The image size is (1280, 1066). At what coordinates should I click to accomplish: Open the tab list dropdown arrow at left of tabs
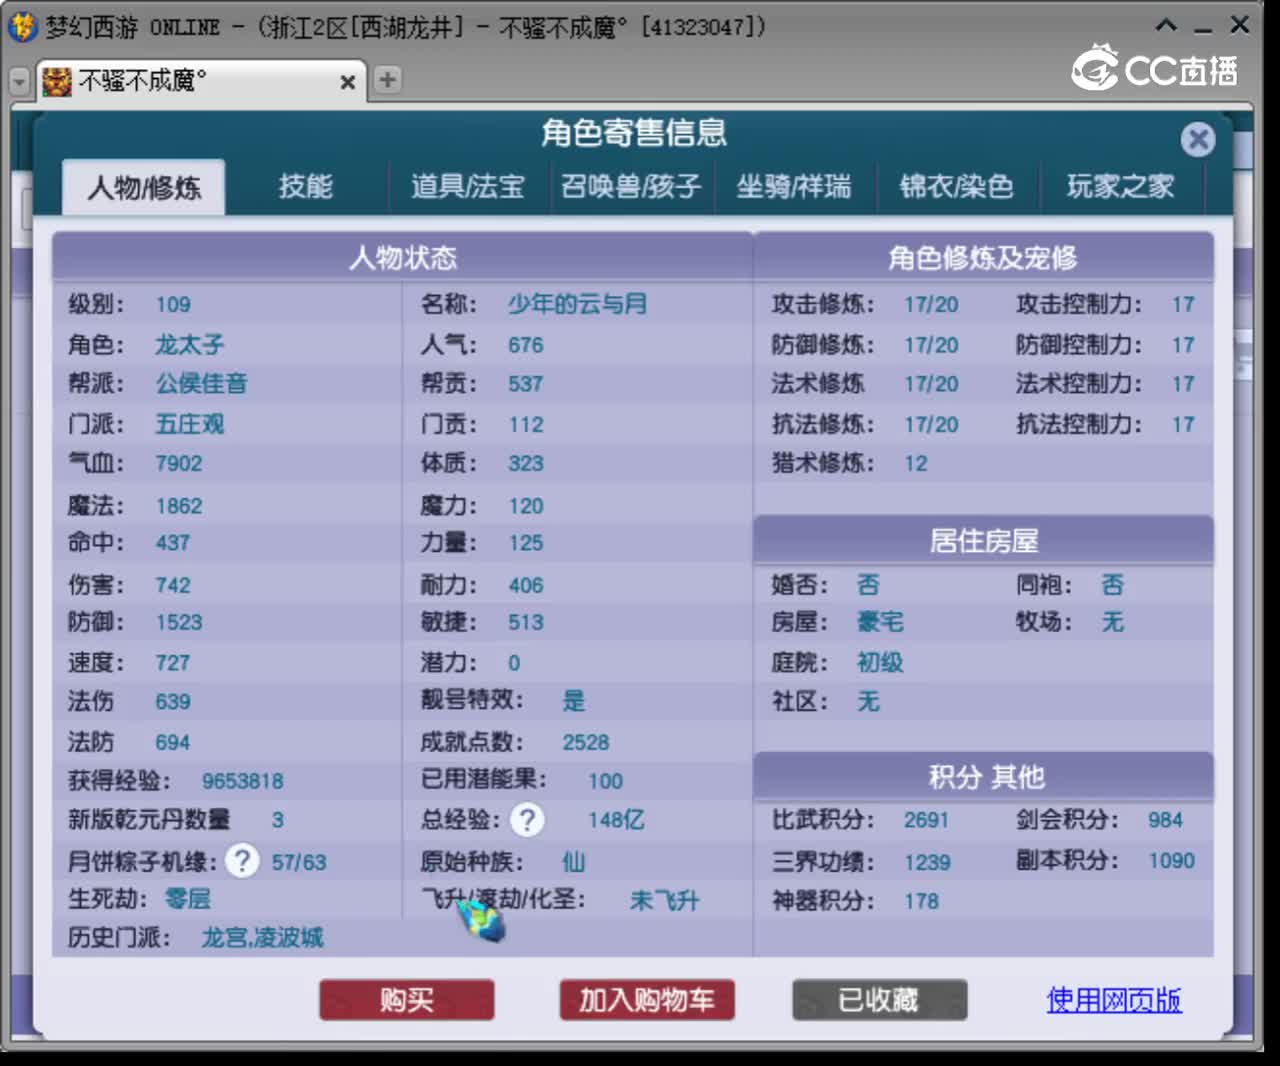19,82
